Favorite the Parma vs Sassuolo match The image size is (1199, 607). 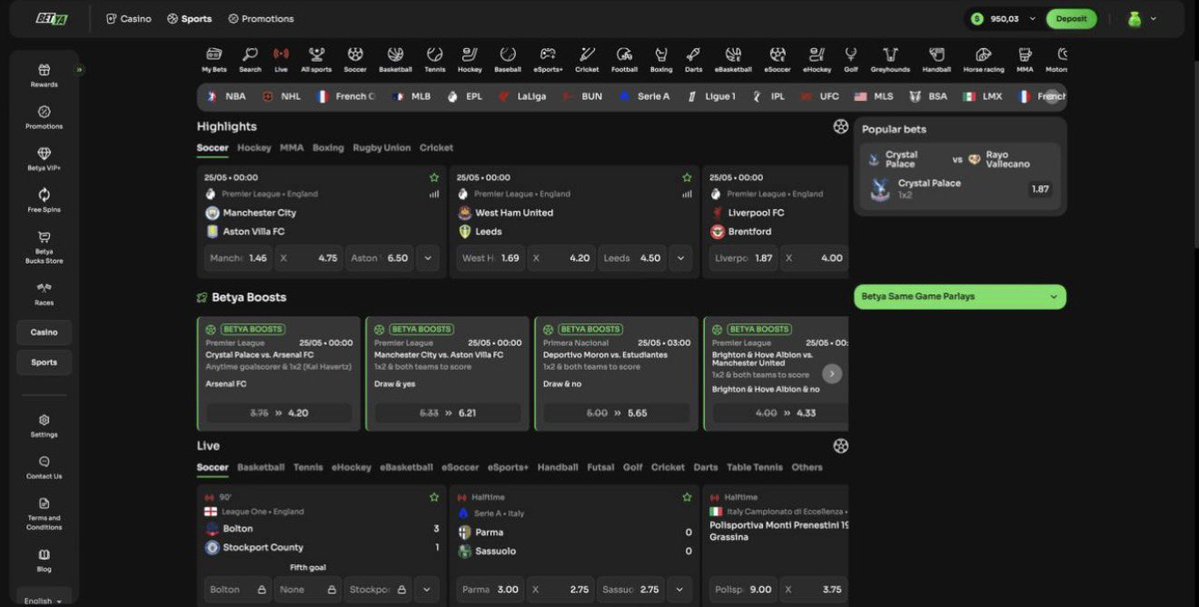pos(687,497)
